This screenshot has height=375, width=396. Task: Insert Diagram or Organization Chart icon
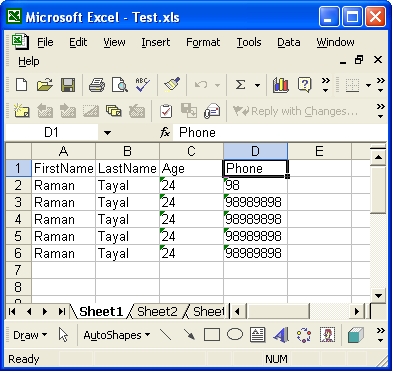pos(304,335)
